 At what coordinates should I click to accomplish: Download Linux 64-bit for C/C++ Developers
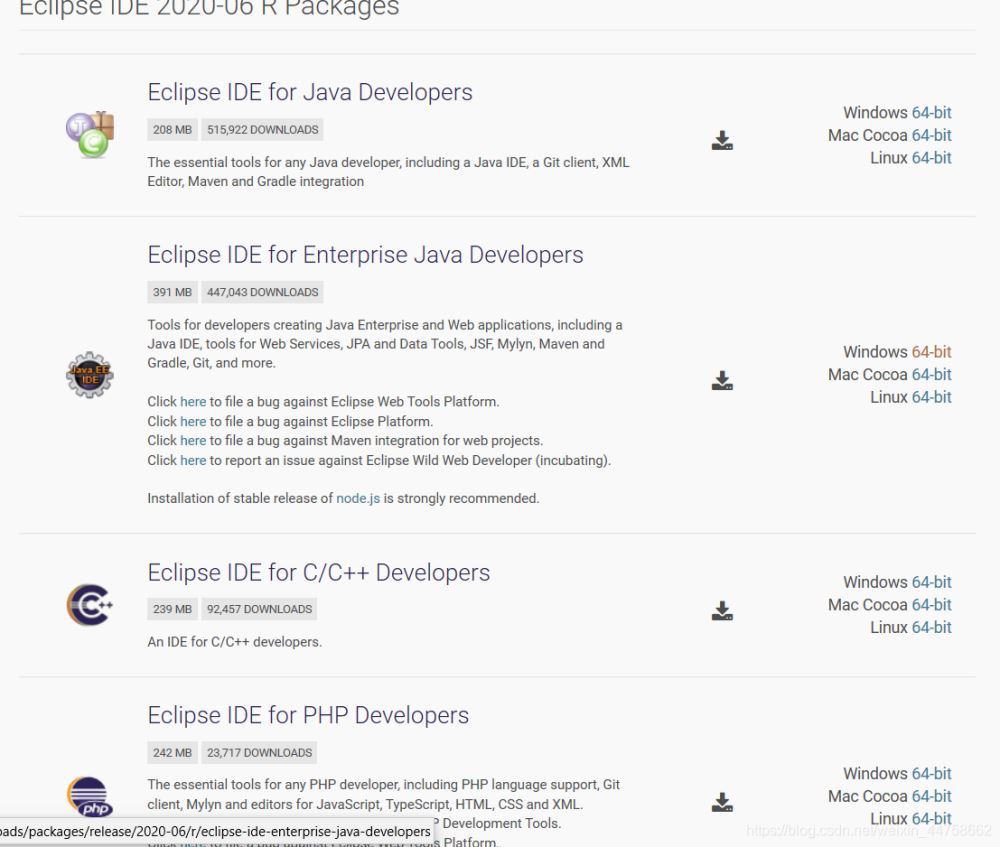tap(931, 627)
